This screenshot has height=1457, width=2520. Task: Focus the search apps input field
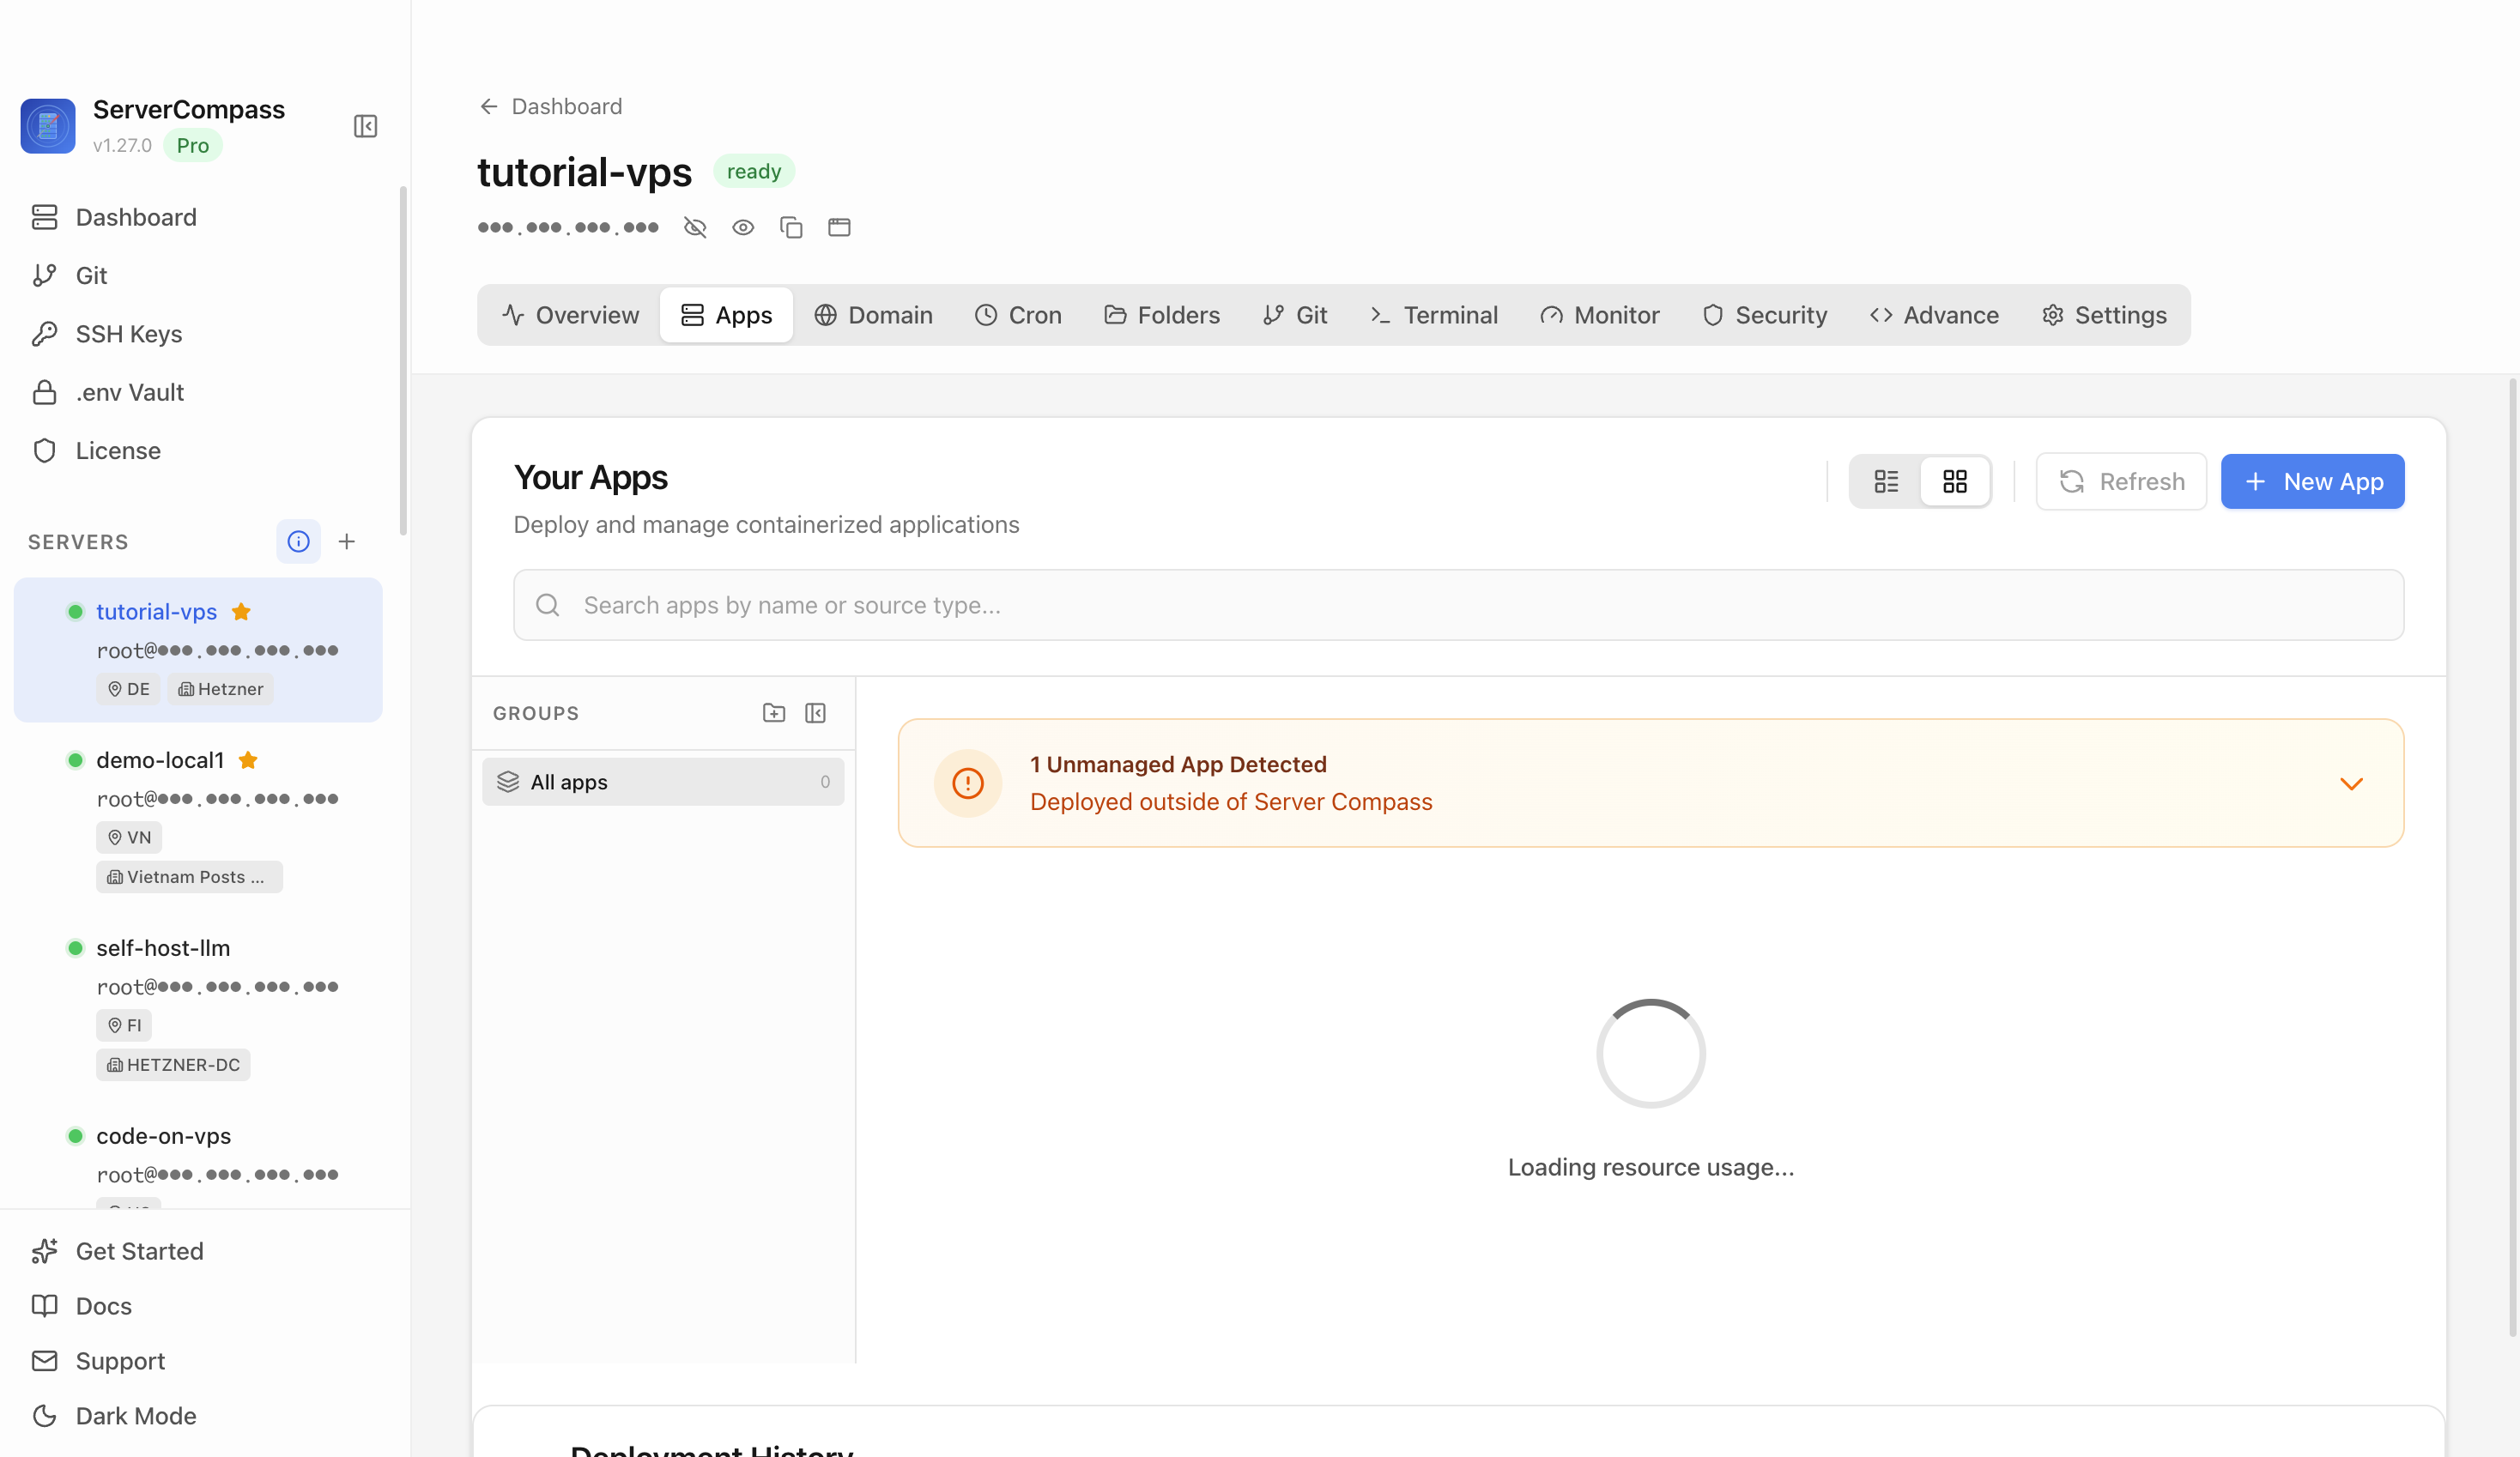1458,605
